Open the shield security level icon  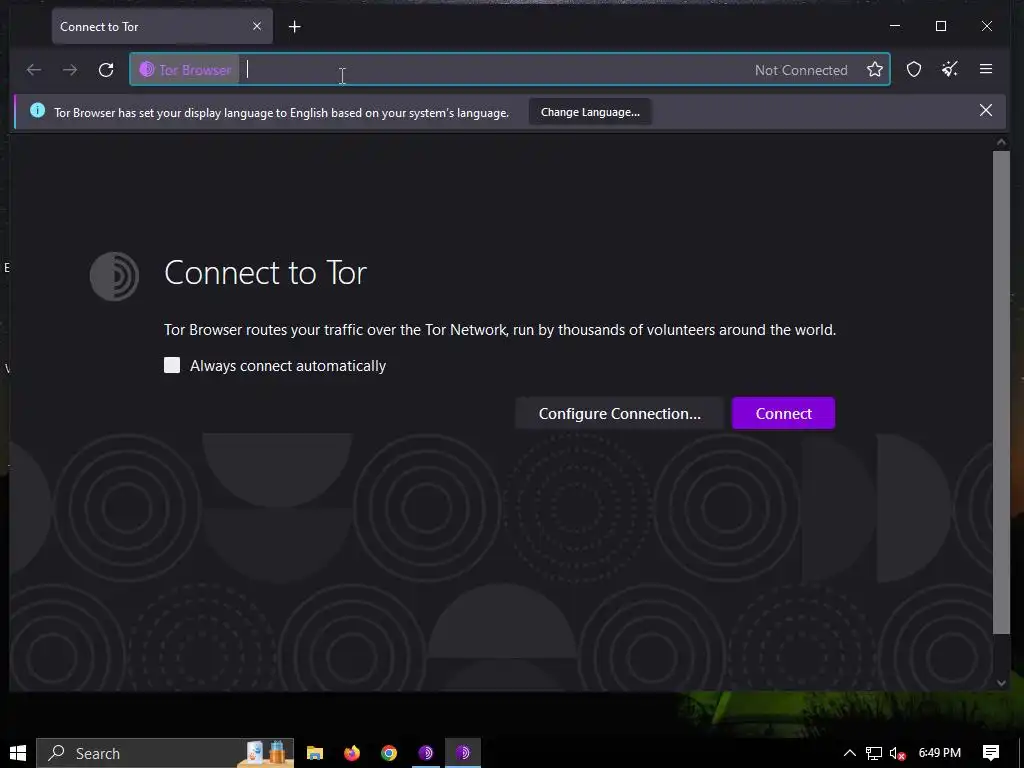[x=914, y=69]
